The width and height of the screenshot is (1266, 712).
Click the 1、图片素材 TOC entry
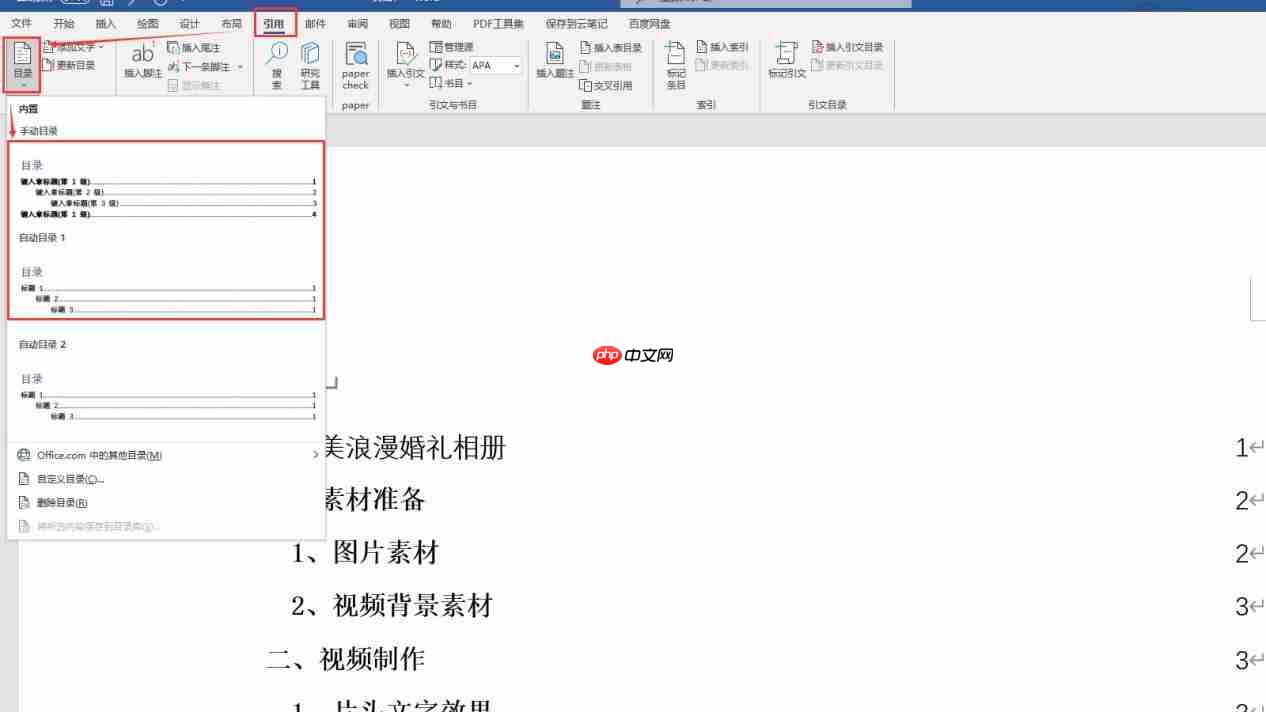point(365,552)
